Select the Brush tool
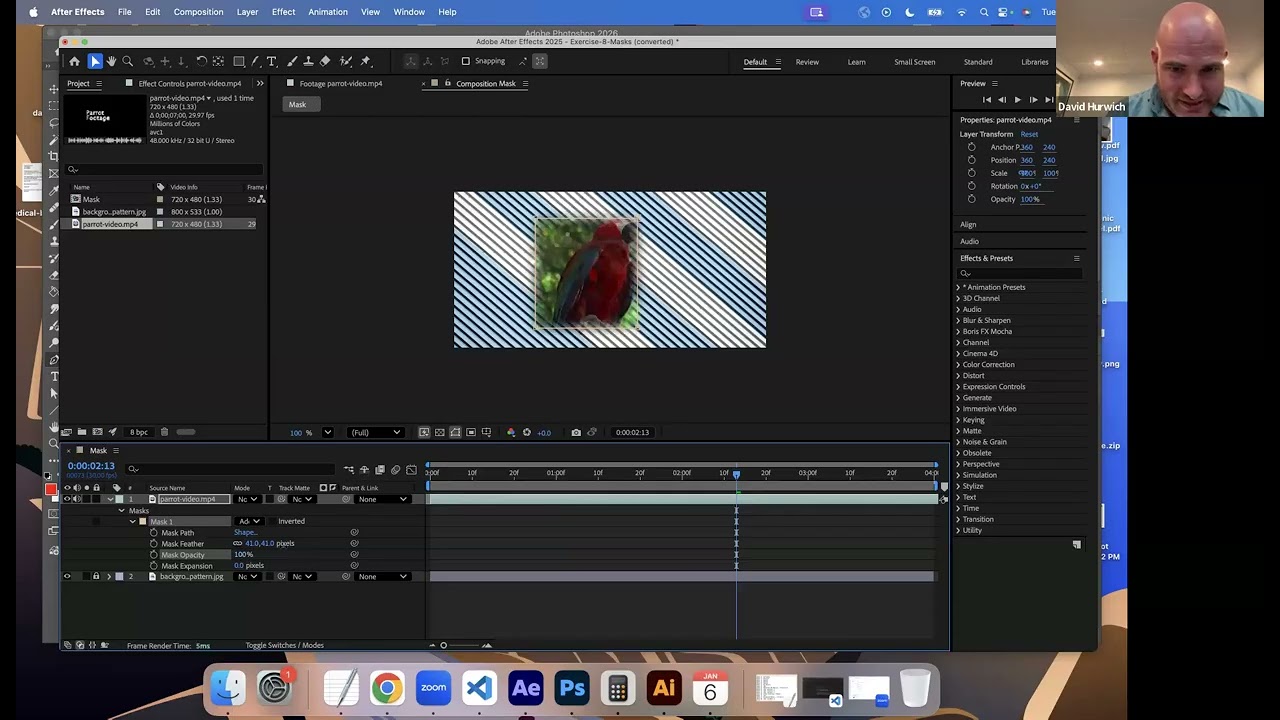Image resolution: width=1280 pixels, height=720 pixels. point(291,61)
